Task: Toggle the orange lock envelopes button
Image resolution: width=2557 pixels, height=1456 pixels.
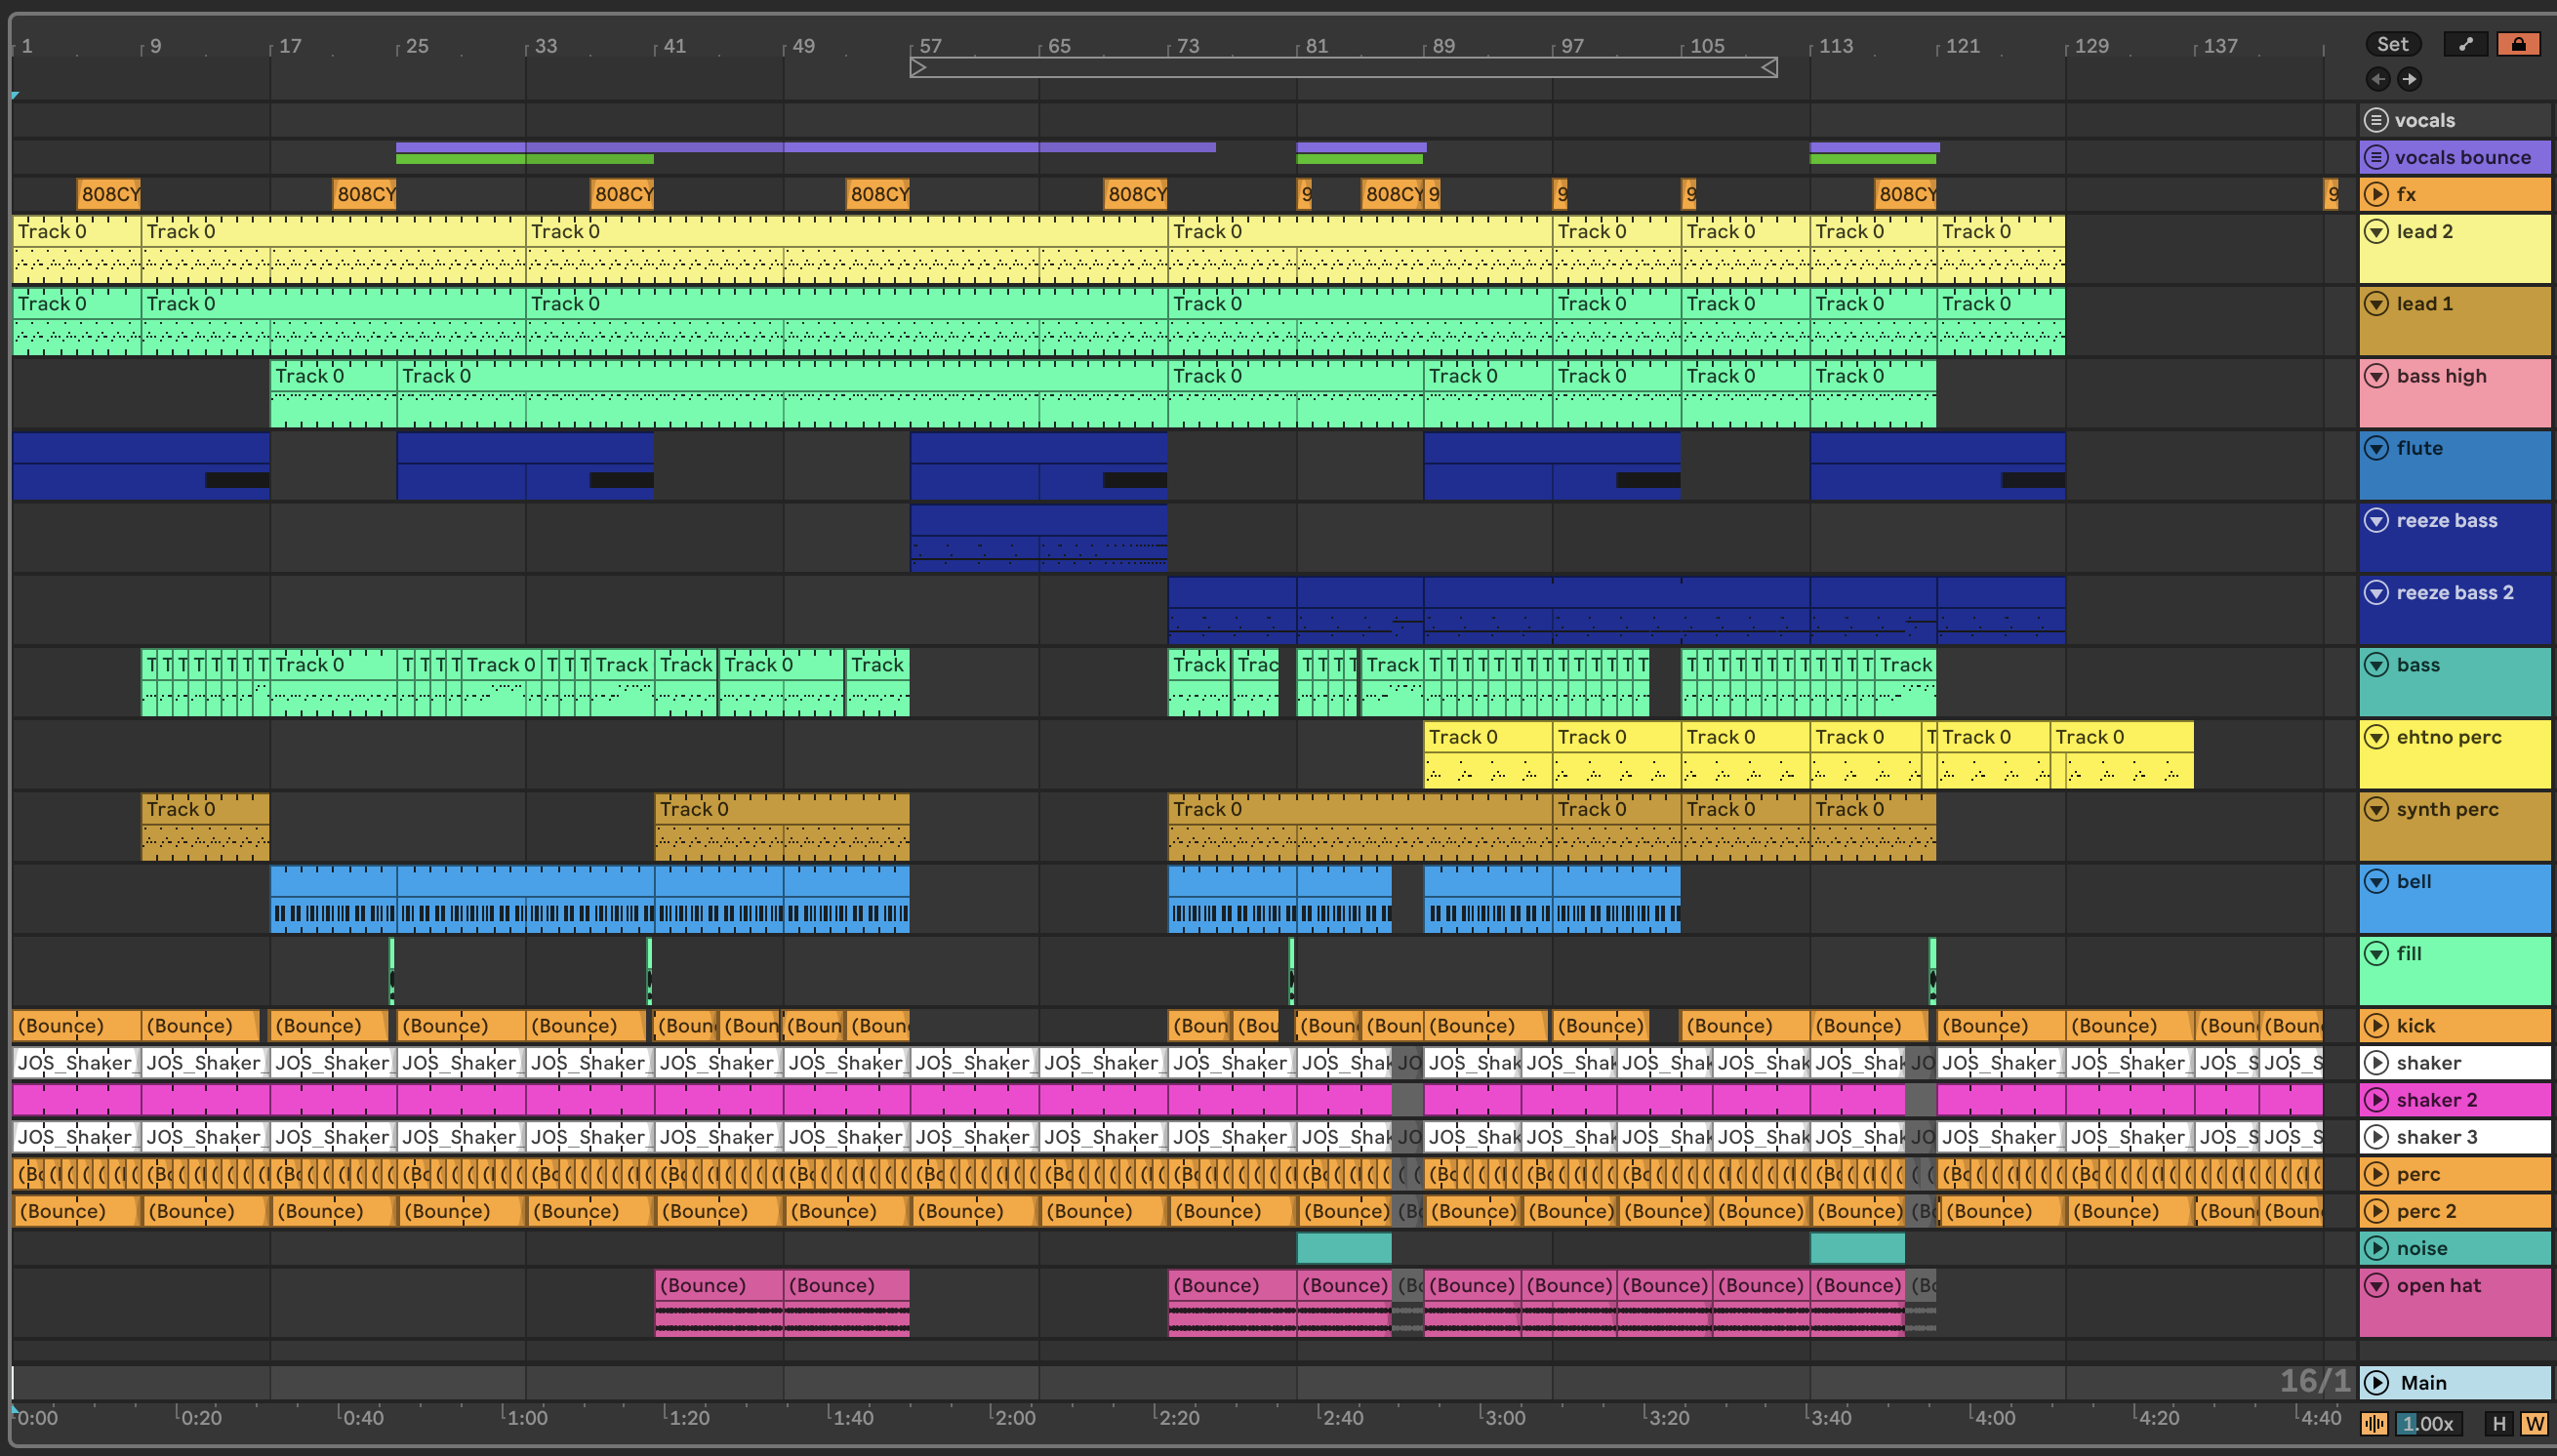Action: pos(2518,44)
